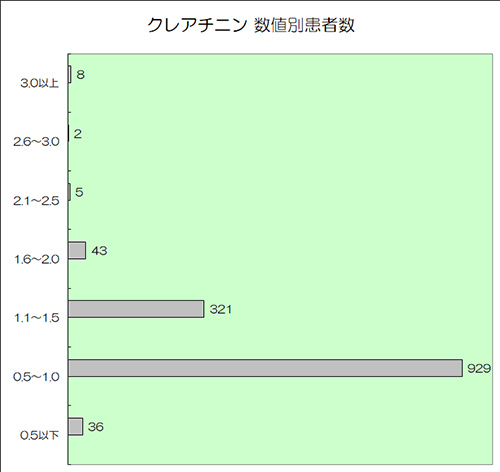Select the 36 bar for 0.5以下

point(76,427)
